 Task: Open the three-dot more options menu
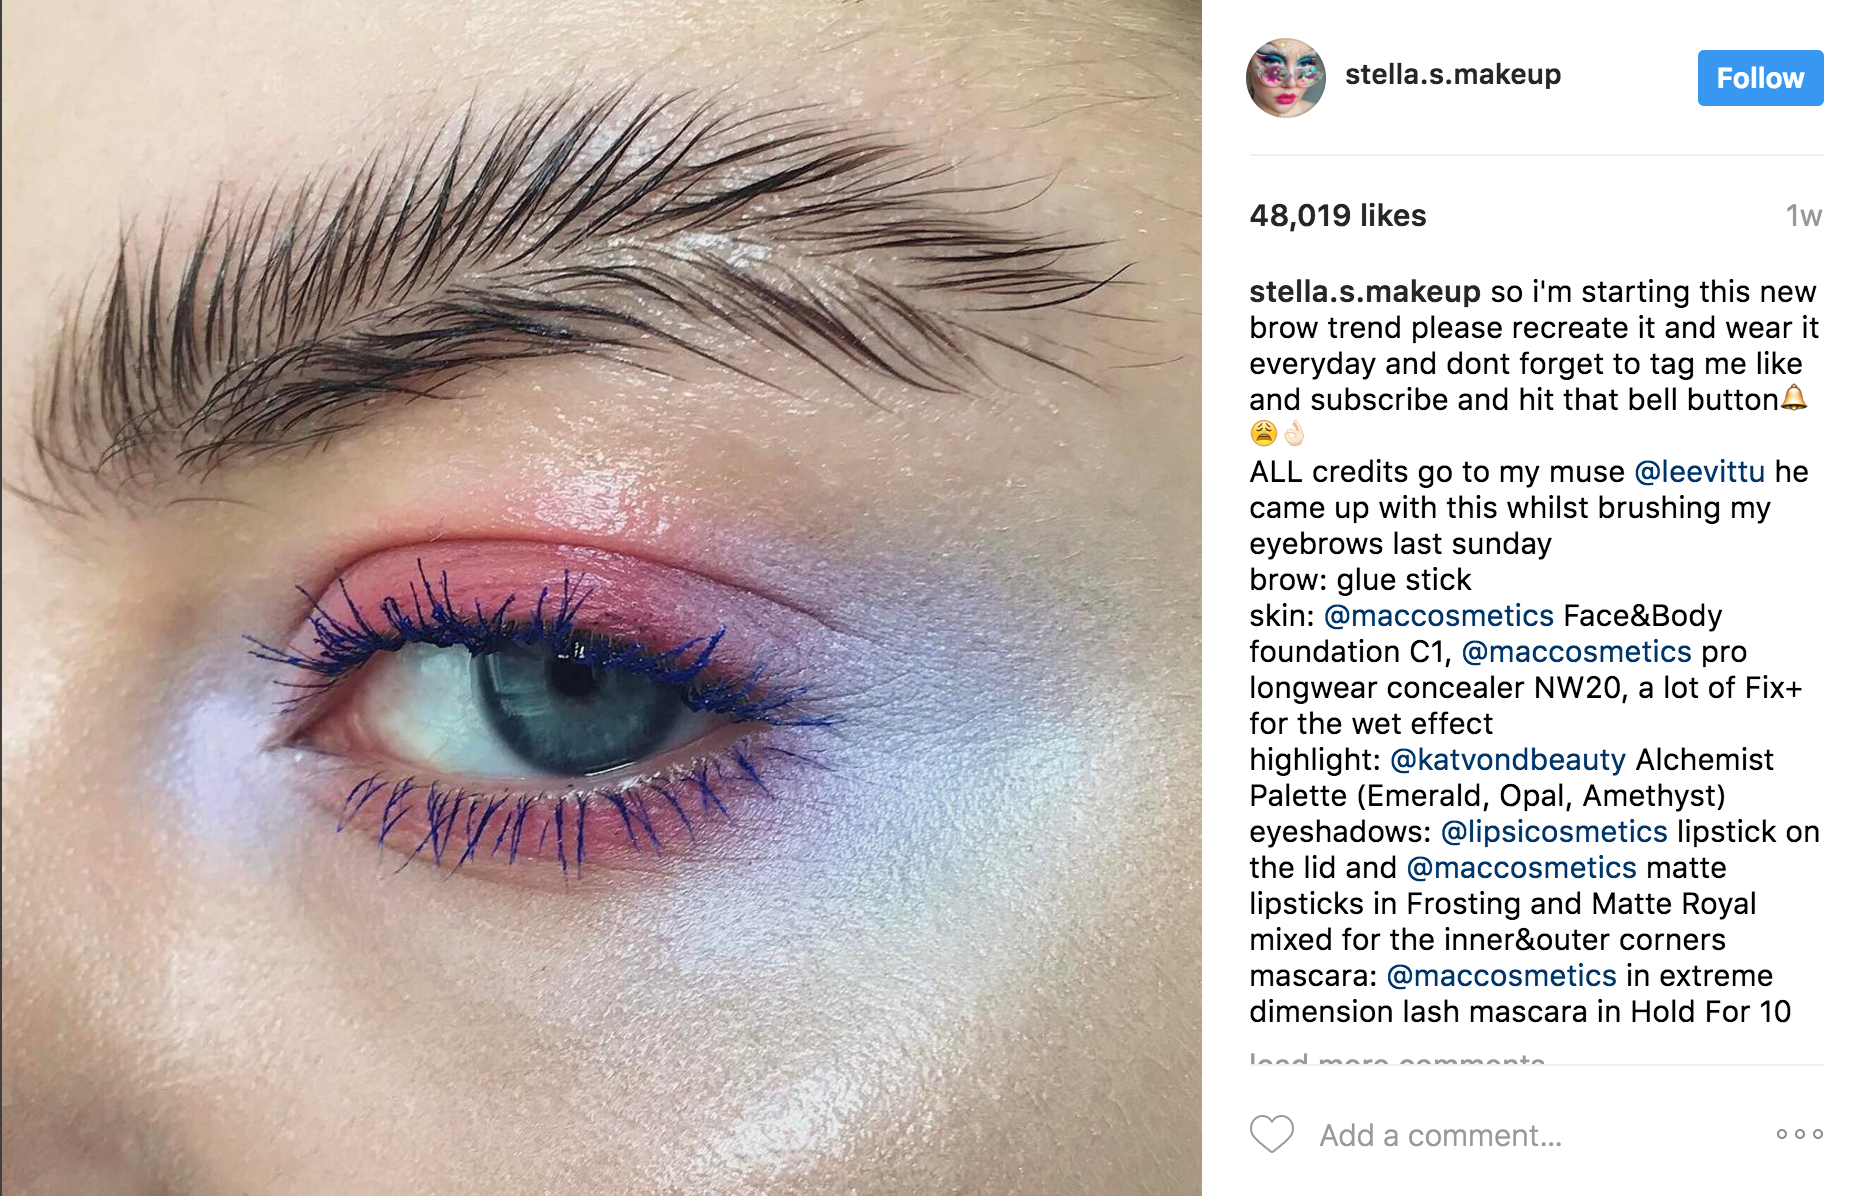pyautogui.click(x=1799, y=1134)
